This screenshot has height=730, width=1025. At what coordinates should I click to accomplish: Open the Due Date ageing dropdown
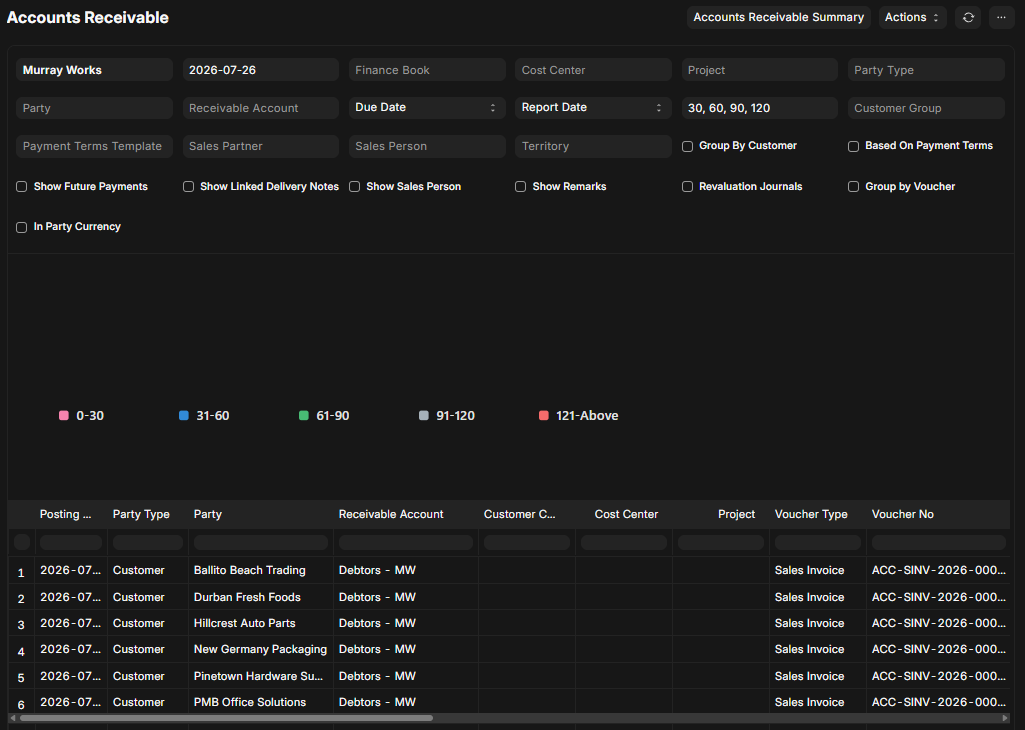[x=427, y=108]
